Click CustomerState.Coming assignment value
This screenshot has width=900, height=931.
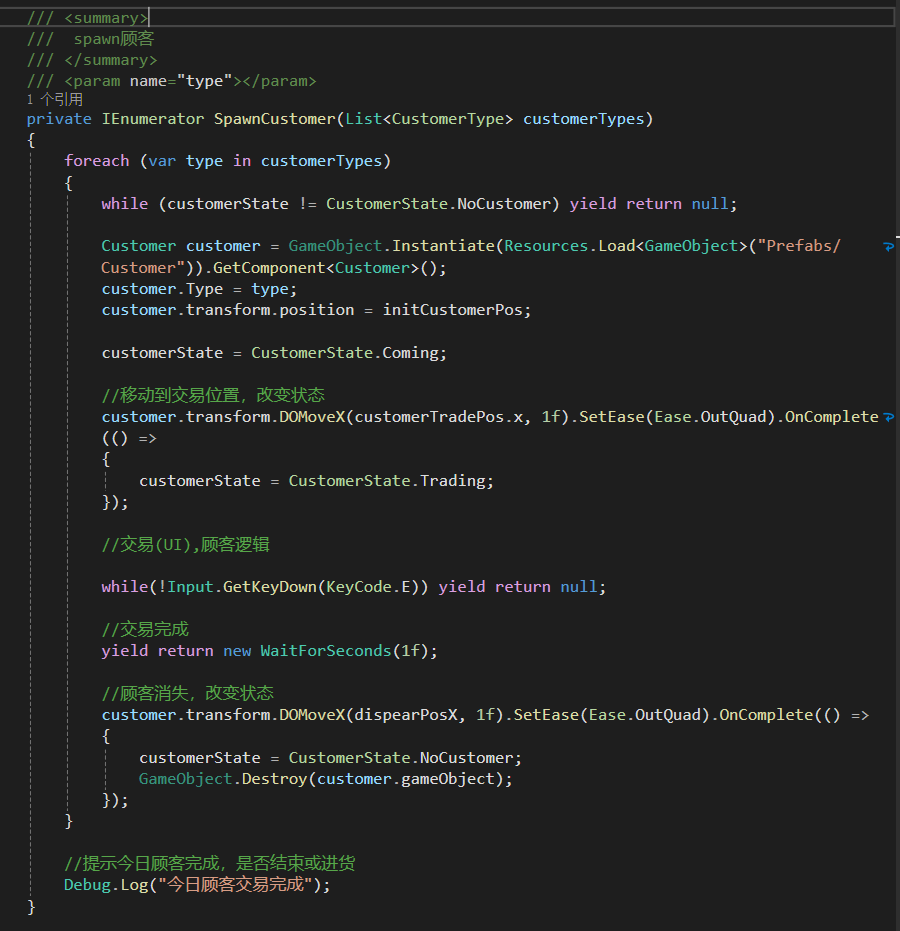[346, 353]
